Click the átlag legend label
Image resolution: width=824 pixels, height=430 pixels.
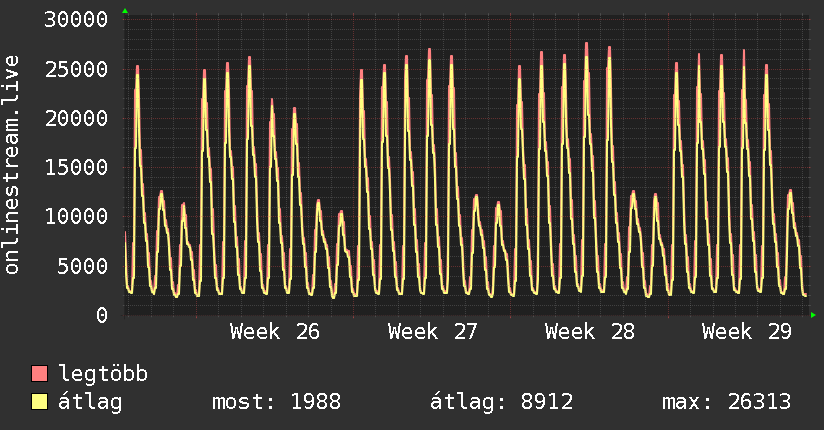pyautogui.click(x=90, y=402)
